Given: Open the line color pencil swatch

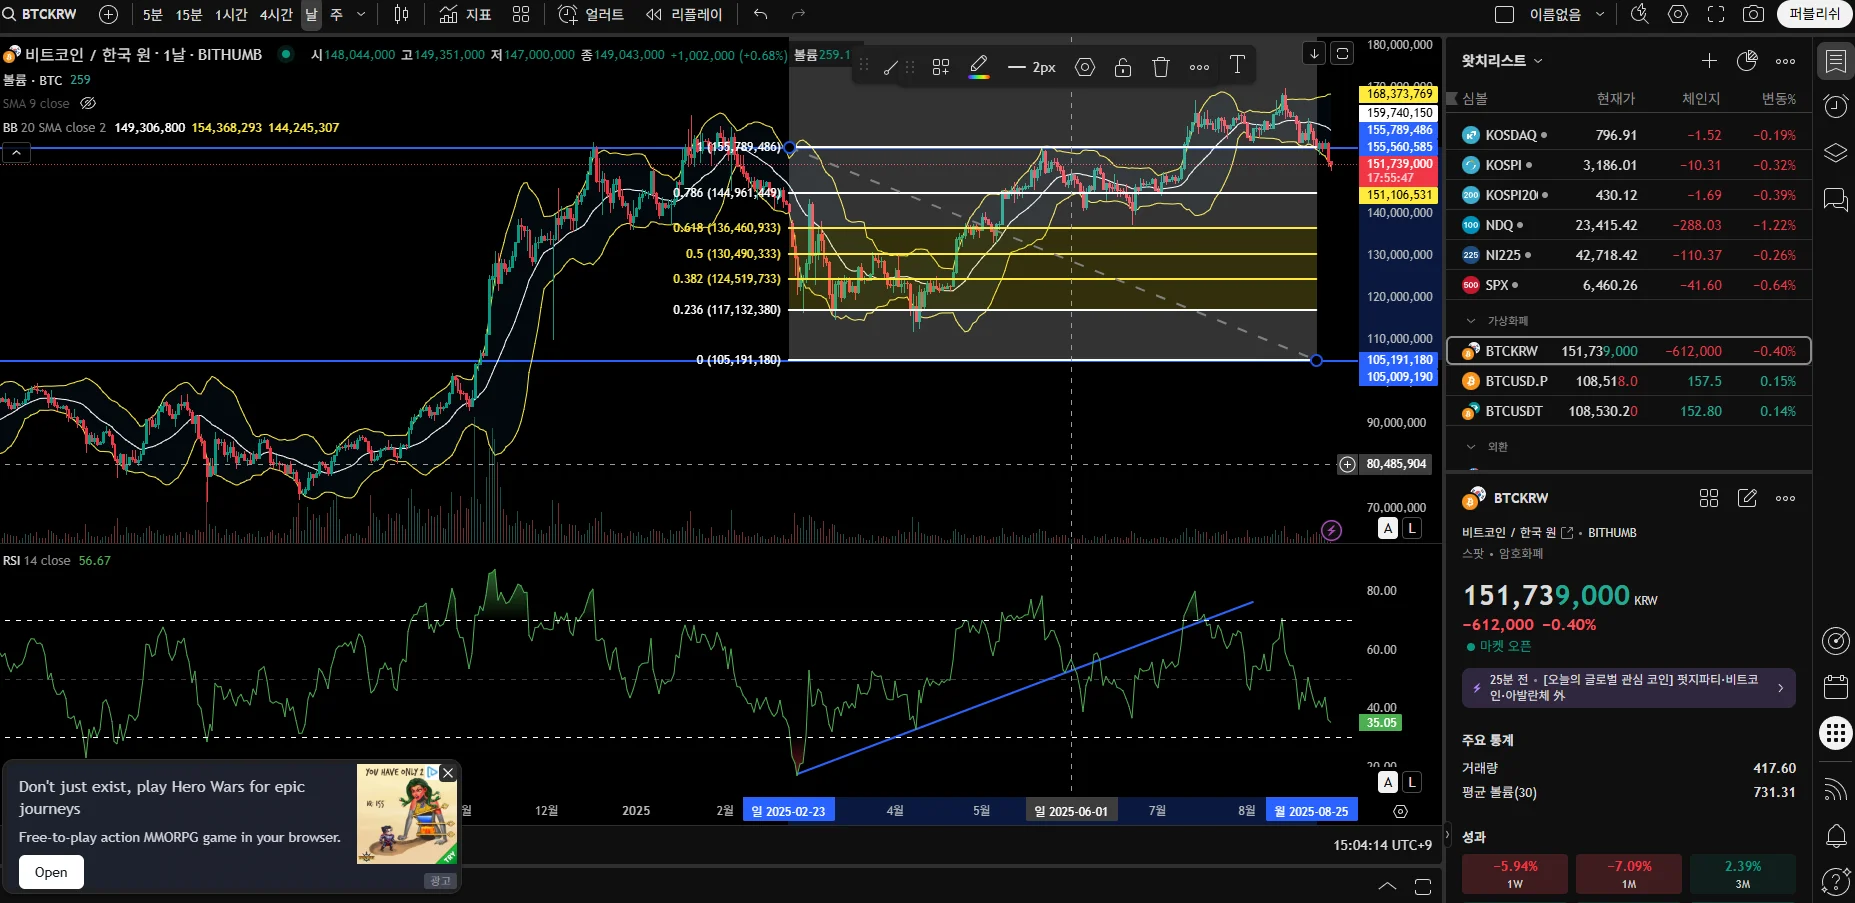Looking at the screenshot, I should pyautogui.click(x=979, y=67).
